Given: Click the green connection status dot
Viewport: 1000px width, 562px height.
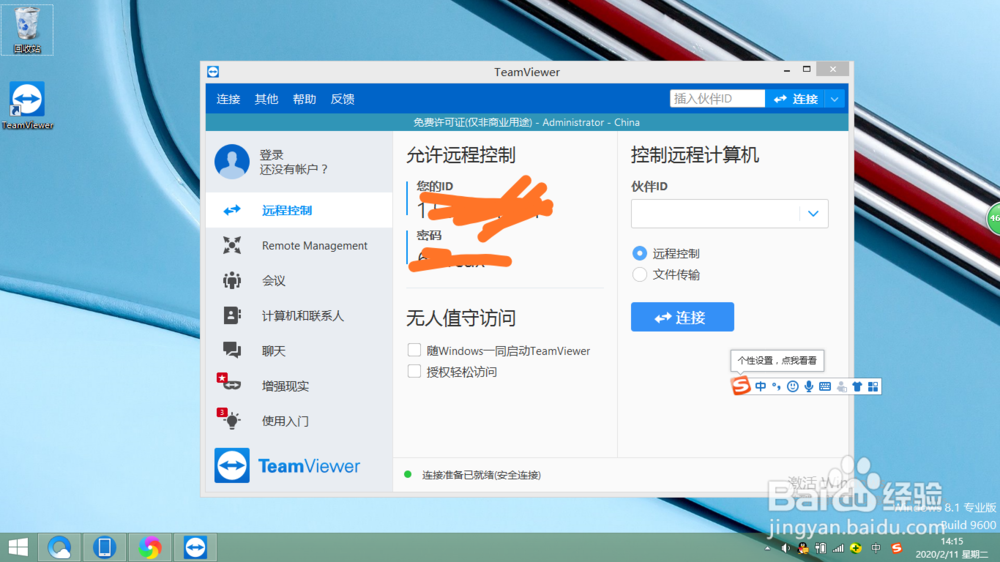Looking at the screenshot, I should tap(408, 474).
